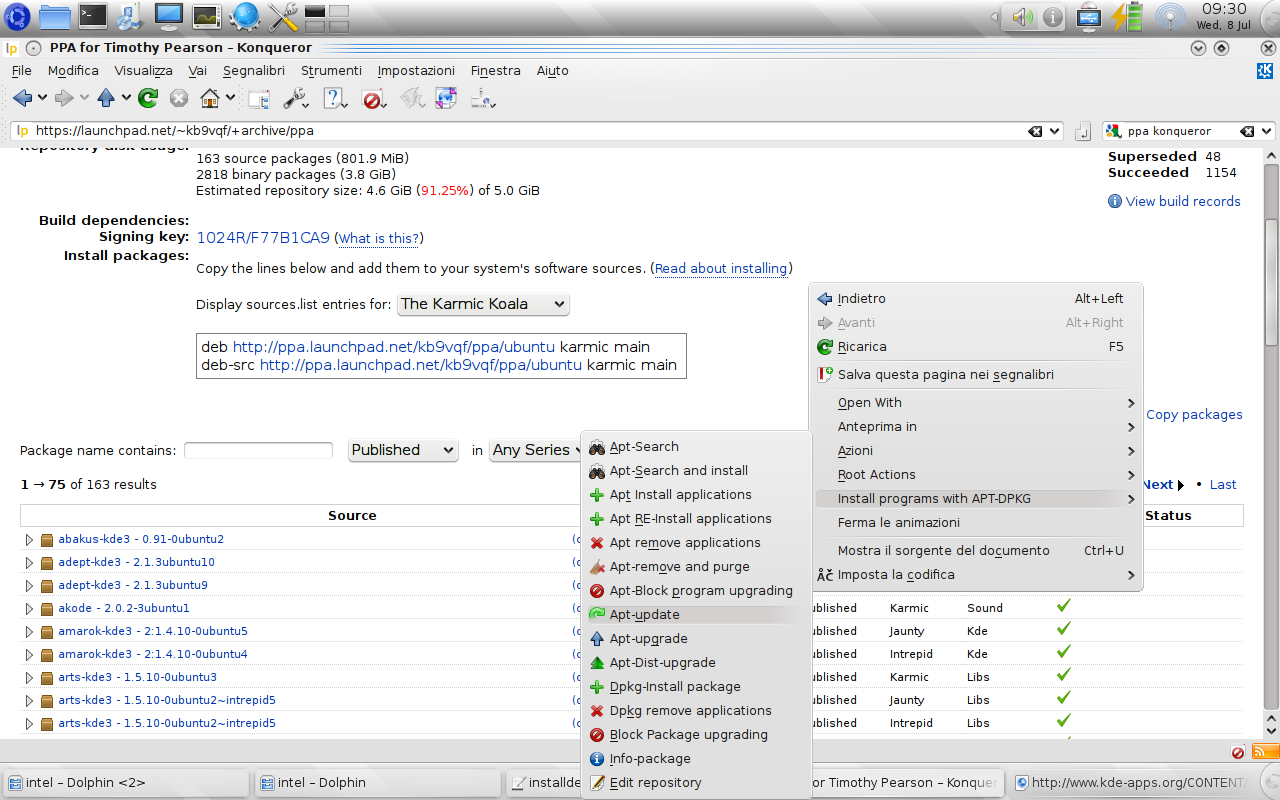Open the system settings wrench panel icon
1280x800 pixels.
(283, 15)
